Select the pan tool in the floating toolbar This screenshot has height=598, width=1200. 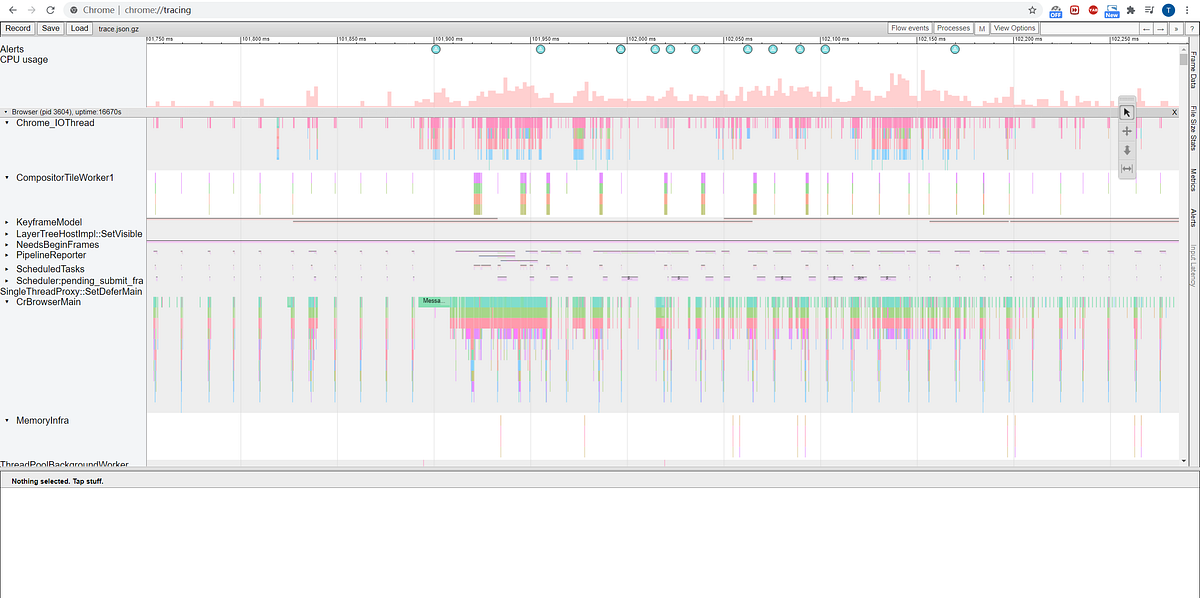pos(1126,131)
